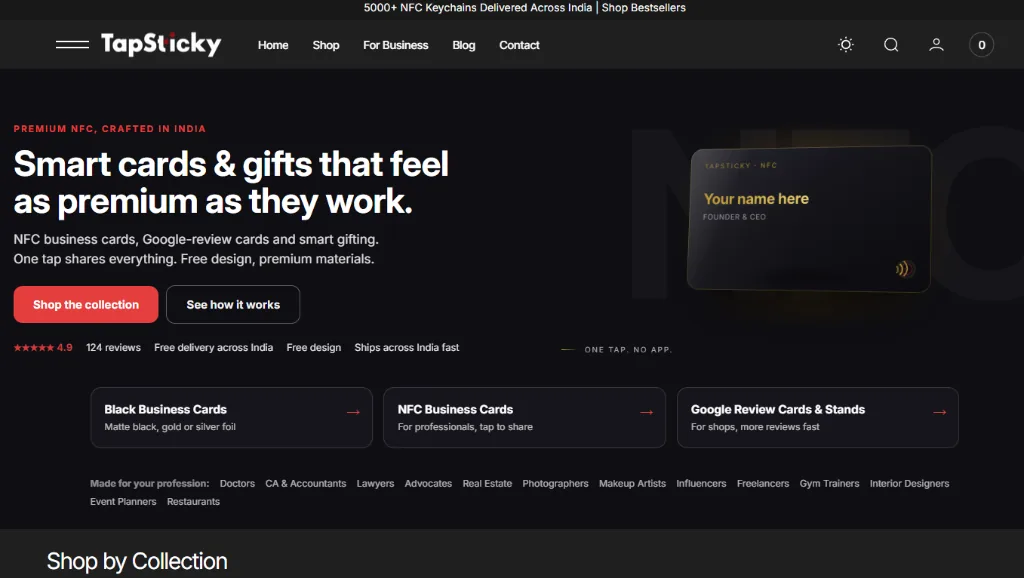Image resolution: width=1024 pixels, height=578 pixels.
Task: Click Shop Bestsellers in announcement bar
Action: pyautogui.click(x=643, y=8)
